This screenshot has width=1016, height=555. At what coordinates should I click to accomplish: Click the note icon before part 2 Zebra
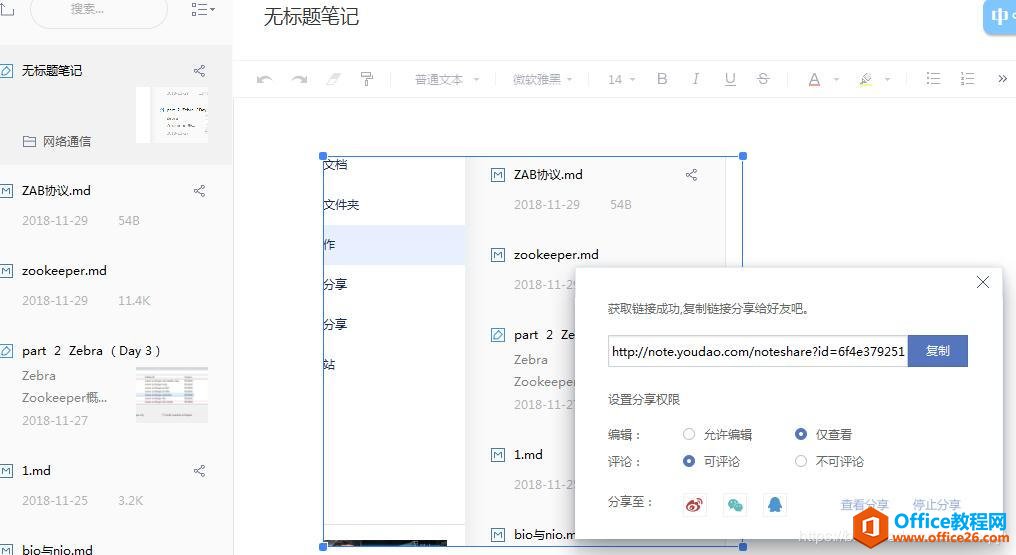(6, 351)
